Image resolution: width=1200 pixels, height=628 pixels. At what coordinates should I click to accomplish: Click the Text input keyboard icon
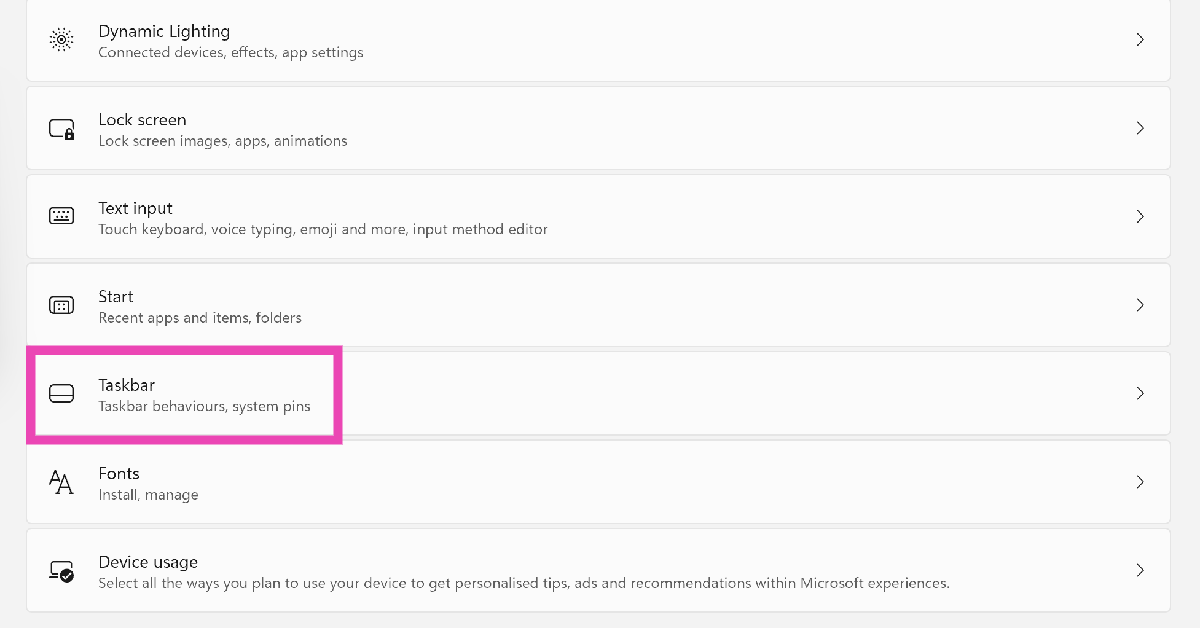tap(61, 217)
